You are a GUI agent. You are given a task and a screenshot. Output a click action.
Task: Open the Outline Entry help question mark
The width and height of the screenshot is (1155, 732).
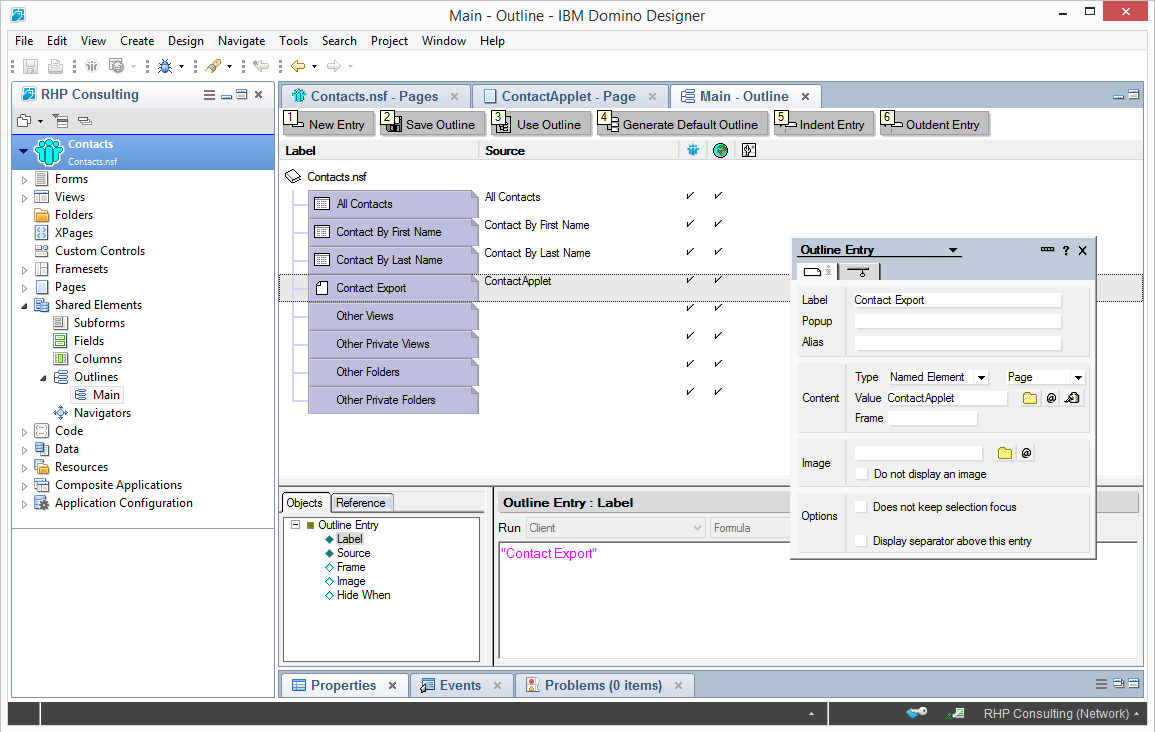(x=1066, y=251)
